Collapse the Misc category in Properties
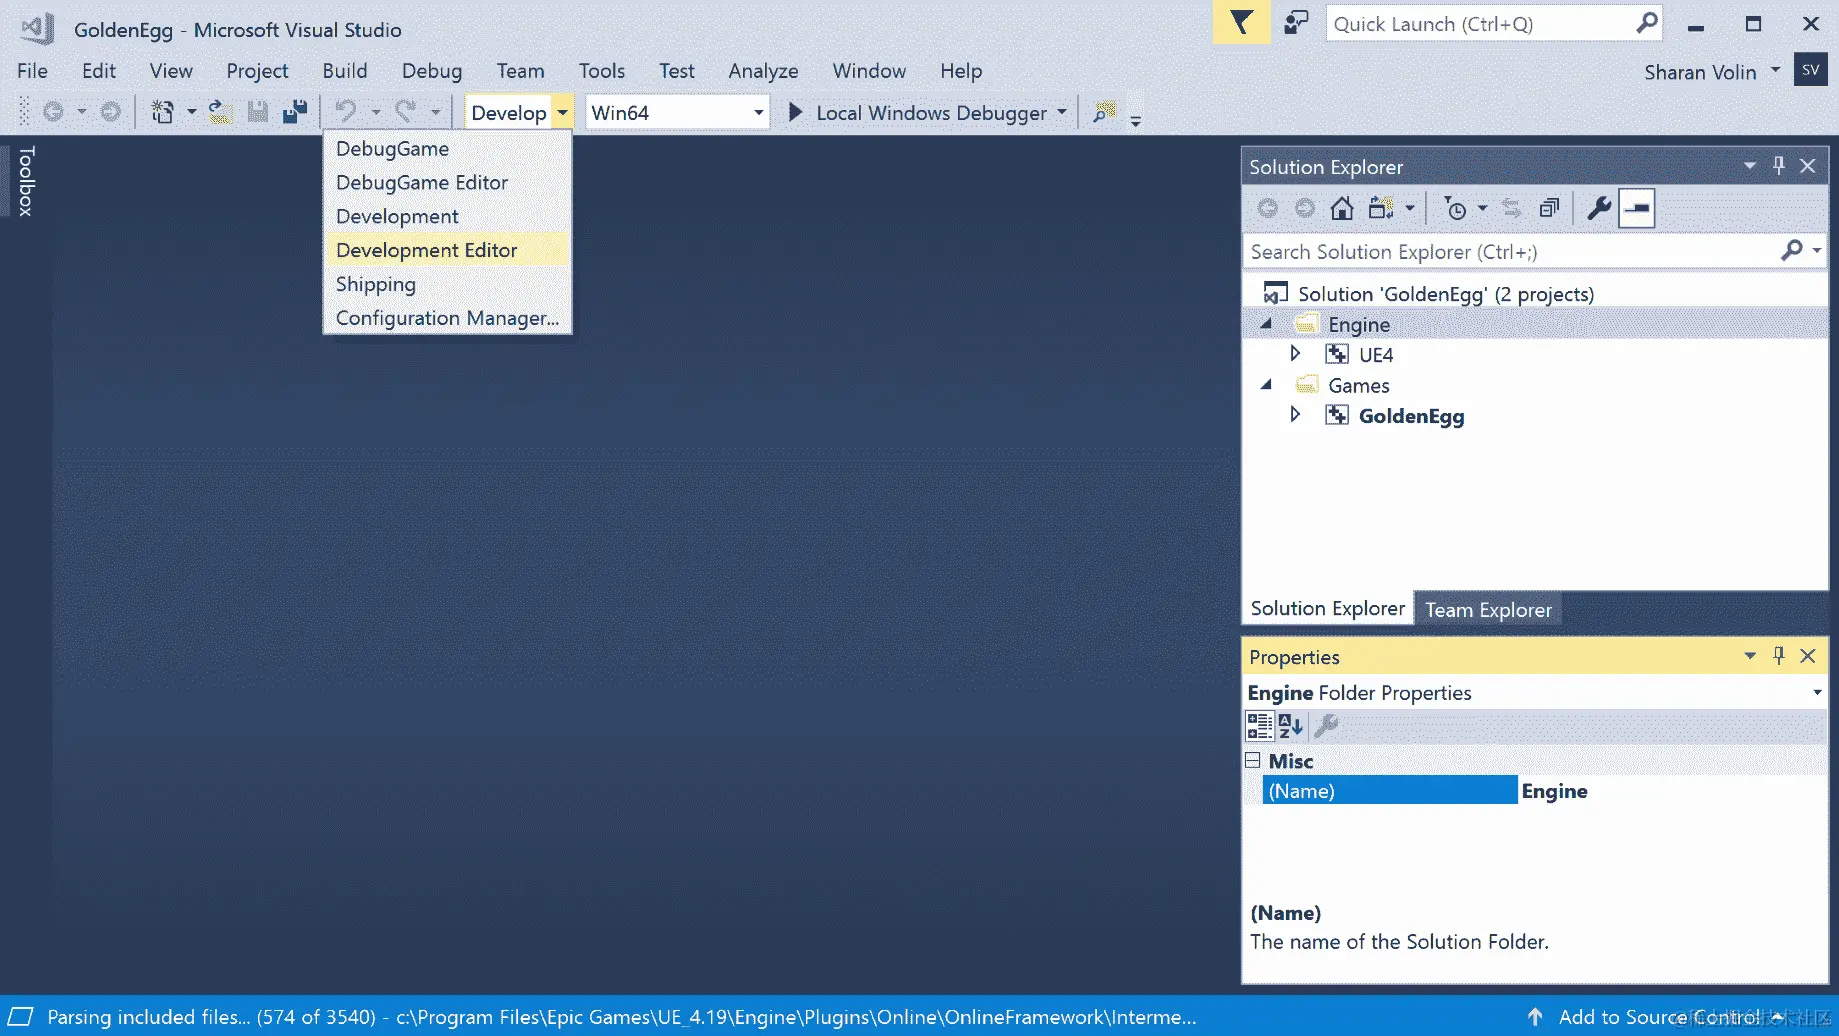Image resolution: width=1839 pixels, height=1036 pixels. pos(1252,760)
